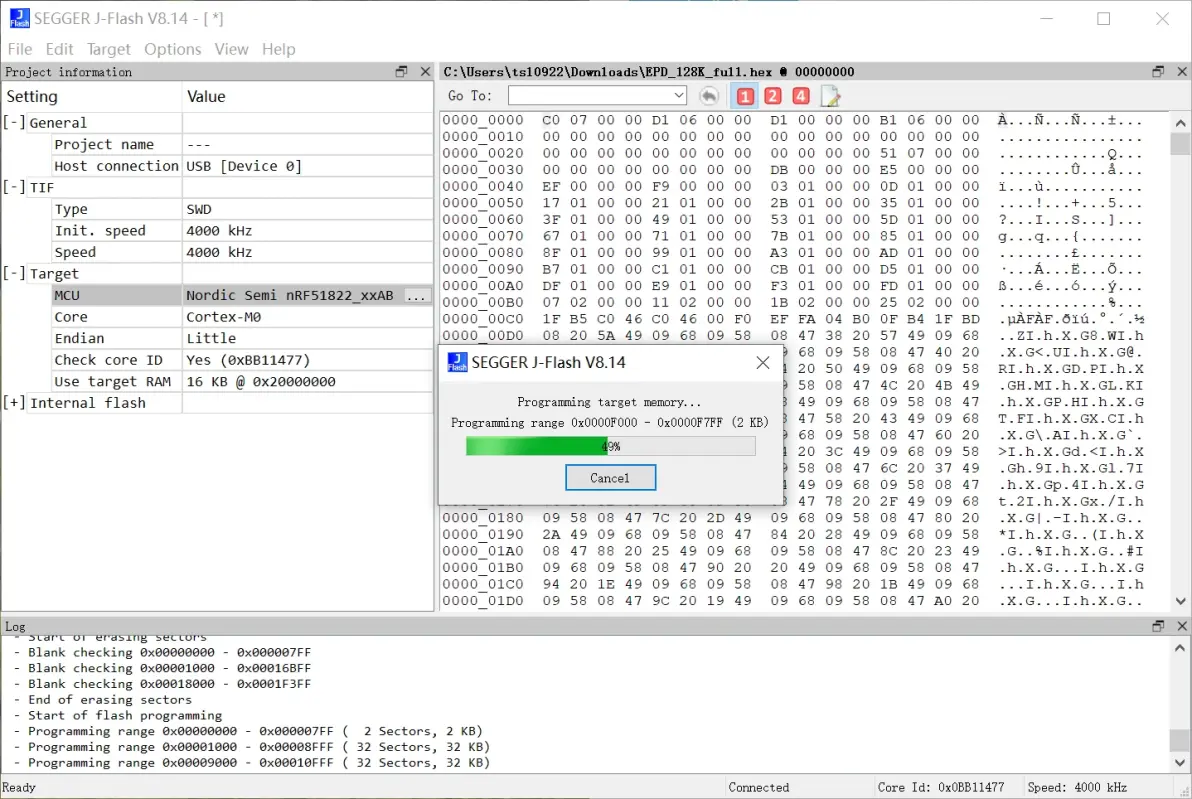Click the Log scroll down arrow
The image size is (1192, 799).
click(x=1180, y=763)
